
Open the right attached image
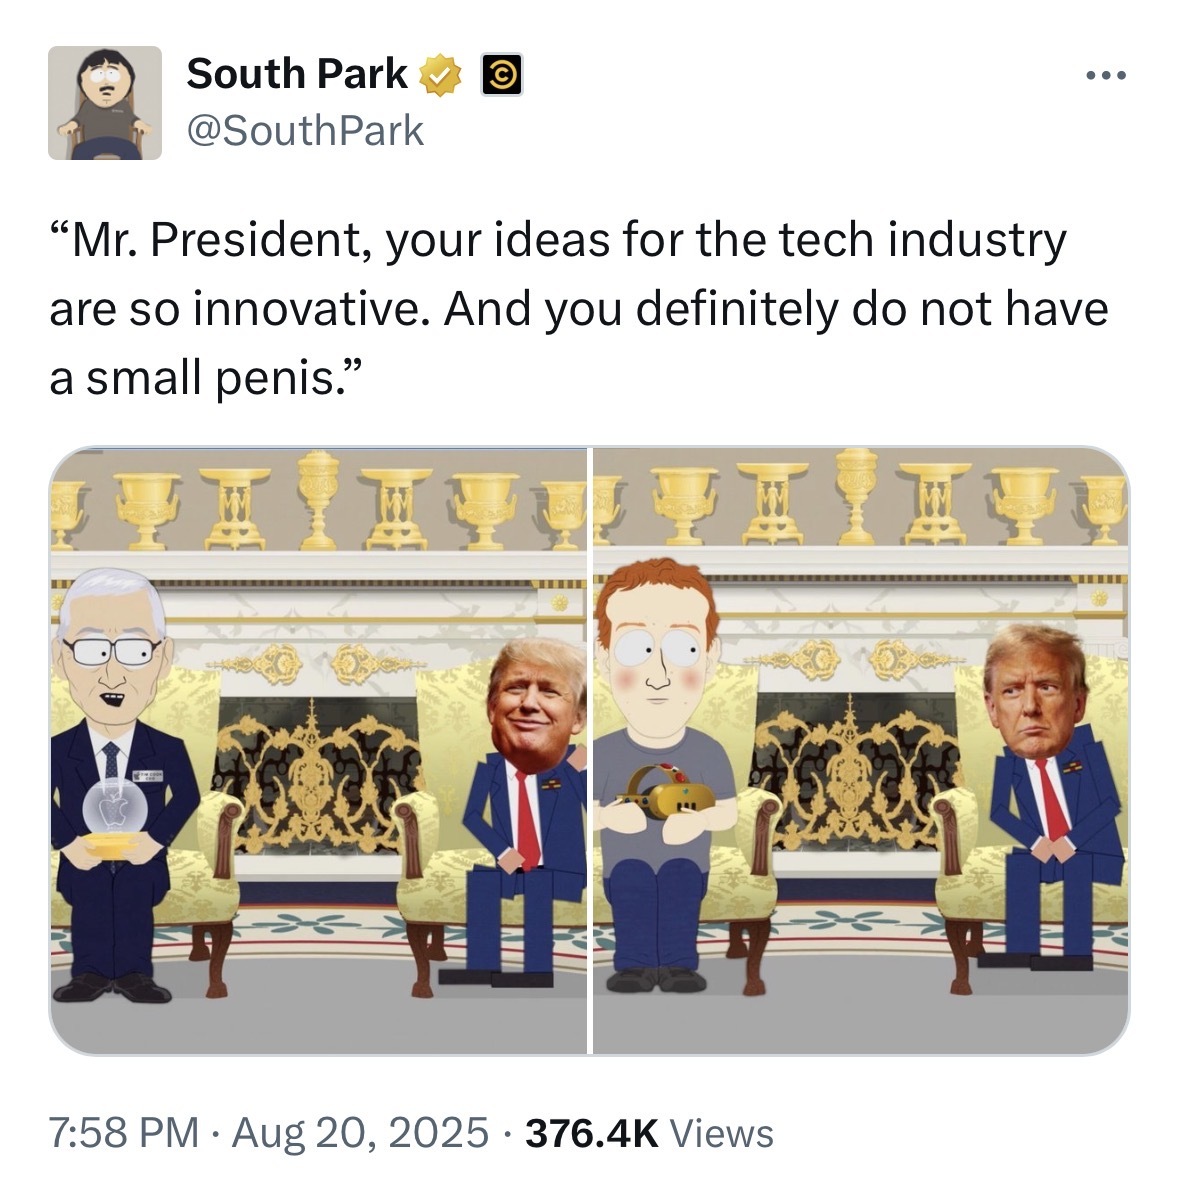(861, 750)
